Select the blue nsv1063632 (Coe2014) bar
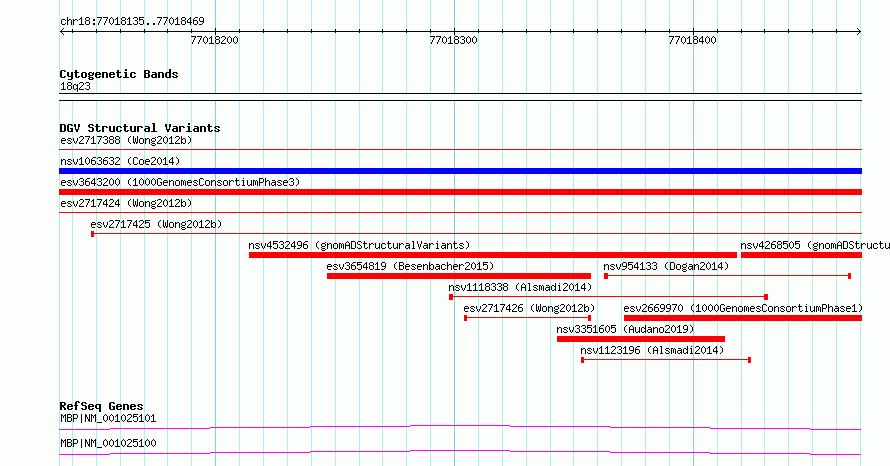Screen dimensions: 890x466 tap(460, 171)
